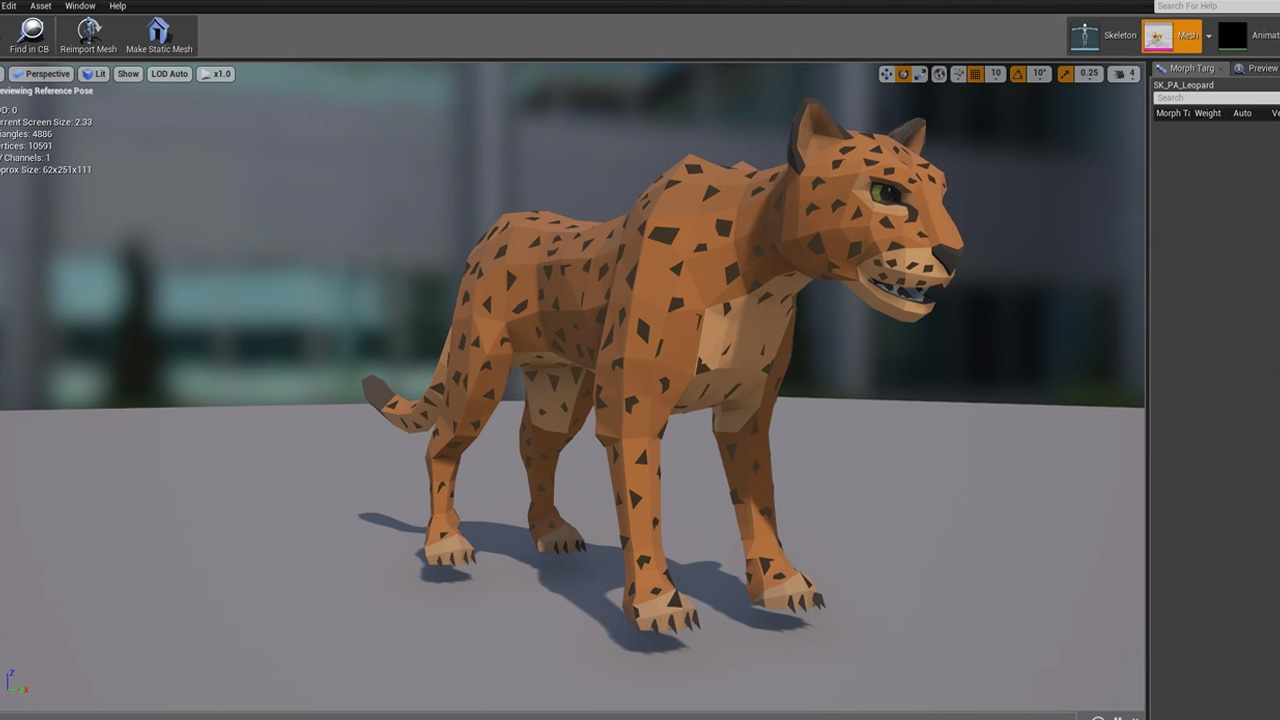Open the grid snap size dropdown
Viewport: 1280px width, 720px height.
click(x=996, y=74)
